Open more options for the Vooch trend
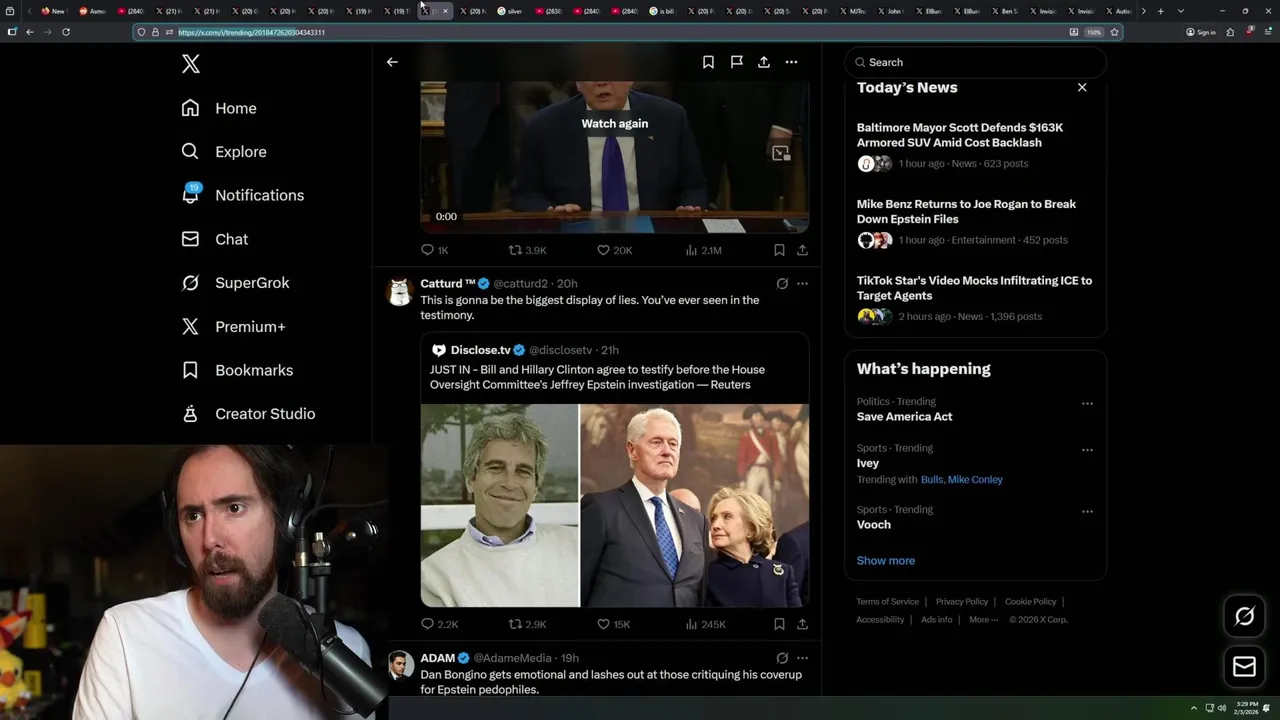Viewport: 1280px width, 720px height. pos(1087,511)
